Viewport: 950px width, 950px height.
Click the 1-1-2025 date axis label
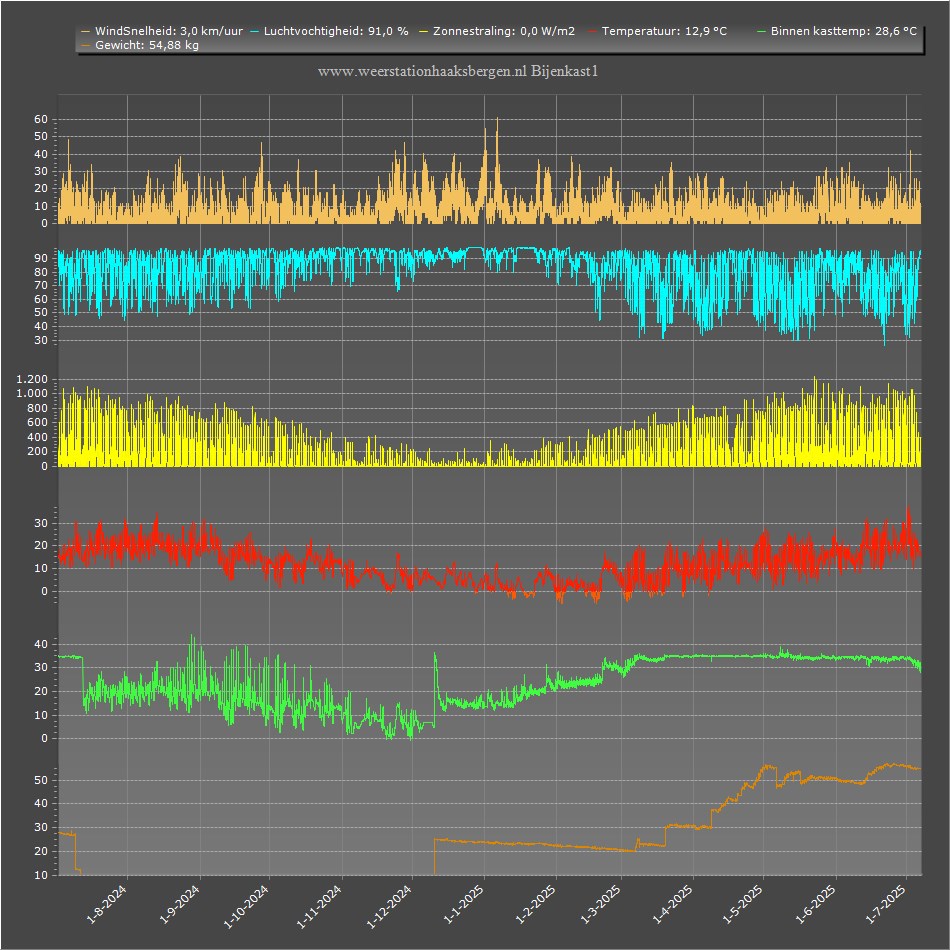pos(463,904)
